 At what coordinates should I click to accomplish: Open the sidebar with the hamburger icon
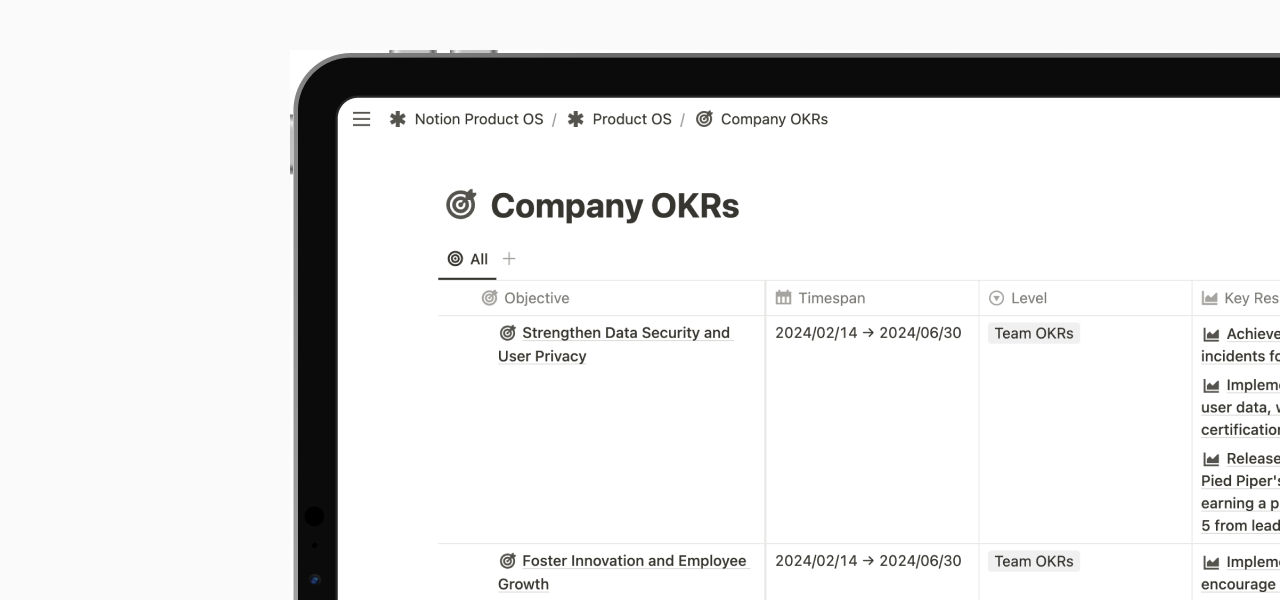[x=361, y=119]
